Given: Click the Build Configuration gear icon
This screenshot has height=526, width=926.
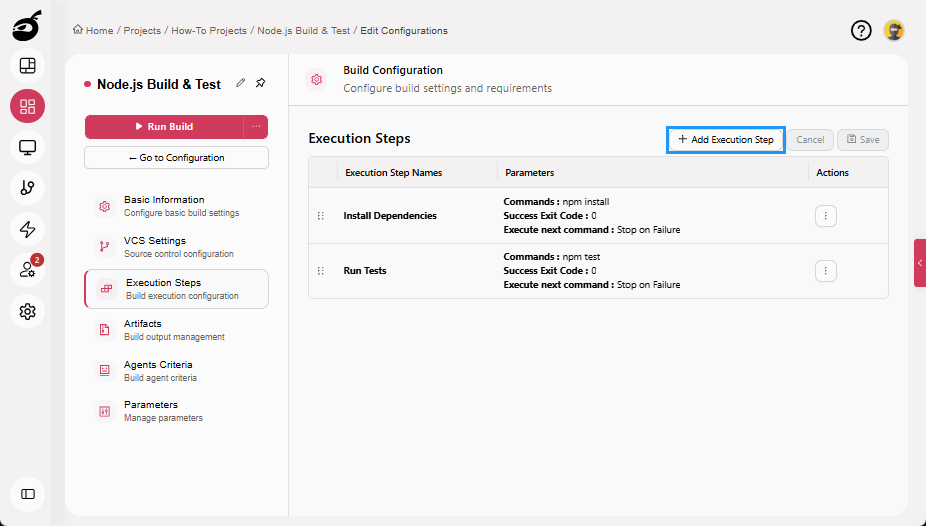Looking at the screenshot, I should pyautogui.click(x=317, y=79).
